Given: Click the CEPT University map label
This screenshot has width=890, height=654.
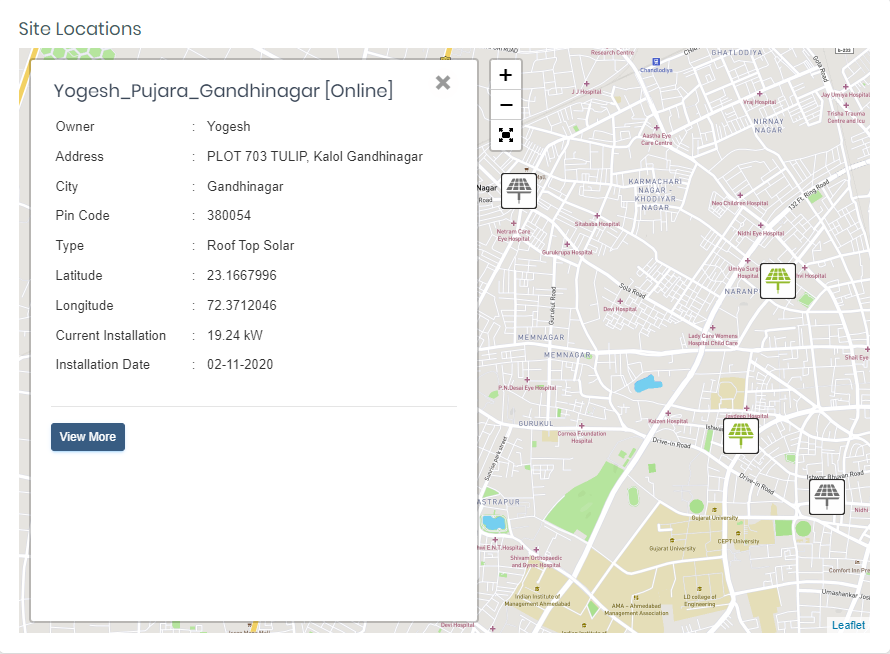Looking at the screenshot, I should [738, 541].
